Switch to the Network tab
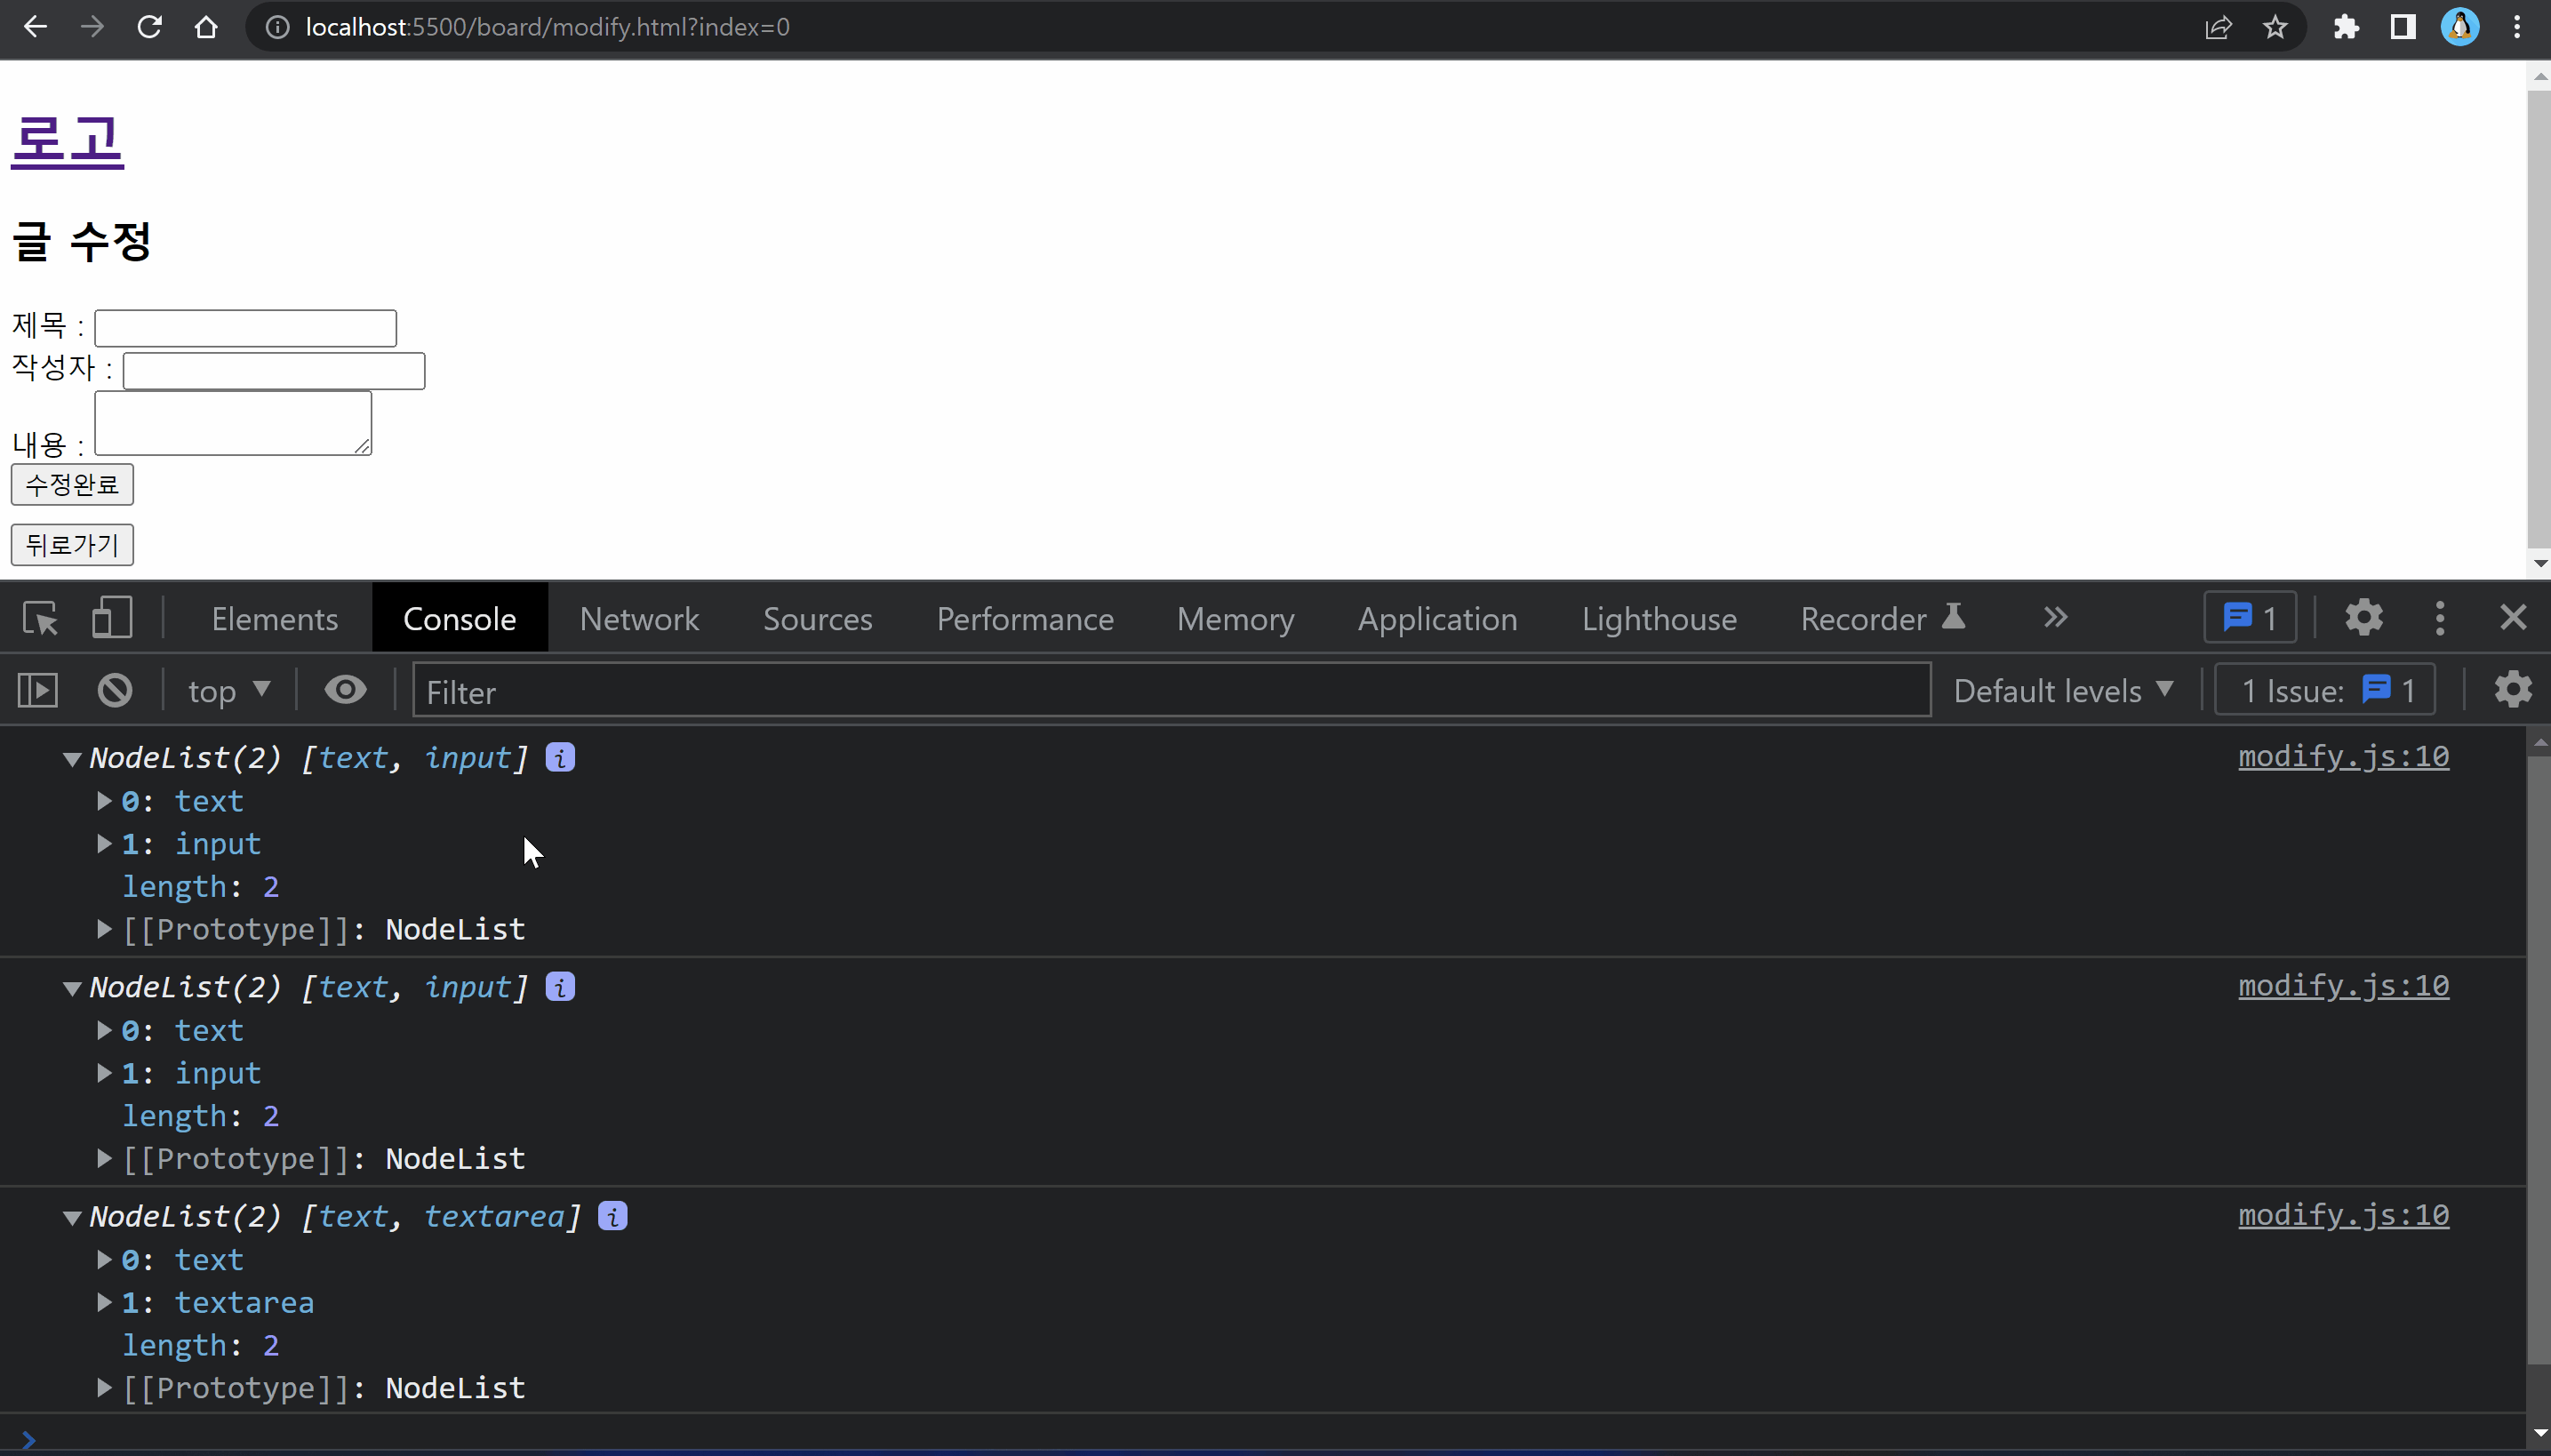 (639, 618)
